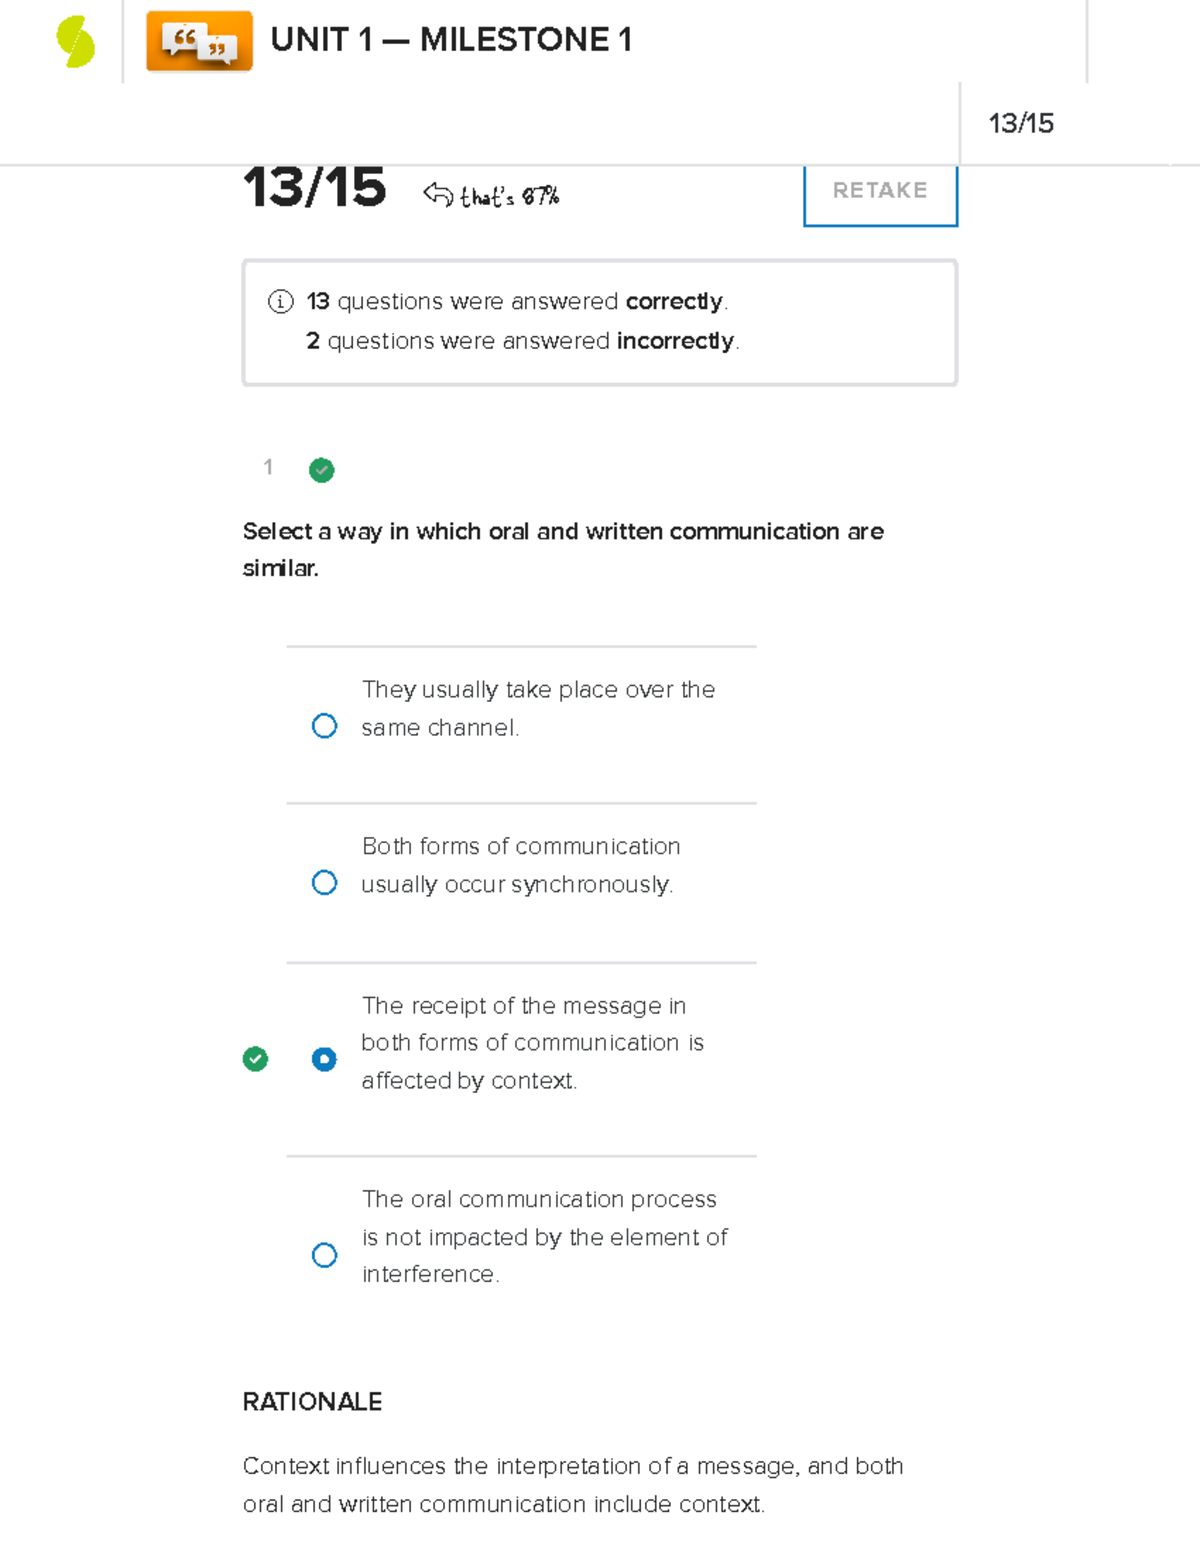Screen dimensions: 1200x1553
Task: Collapse the RATIONALE section
Action: tap(312, 1402)
